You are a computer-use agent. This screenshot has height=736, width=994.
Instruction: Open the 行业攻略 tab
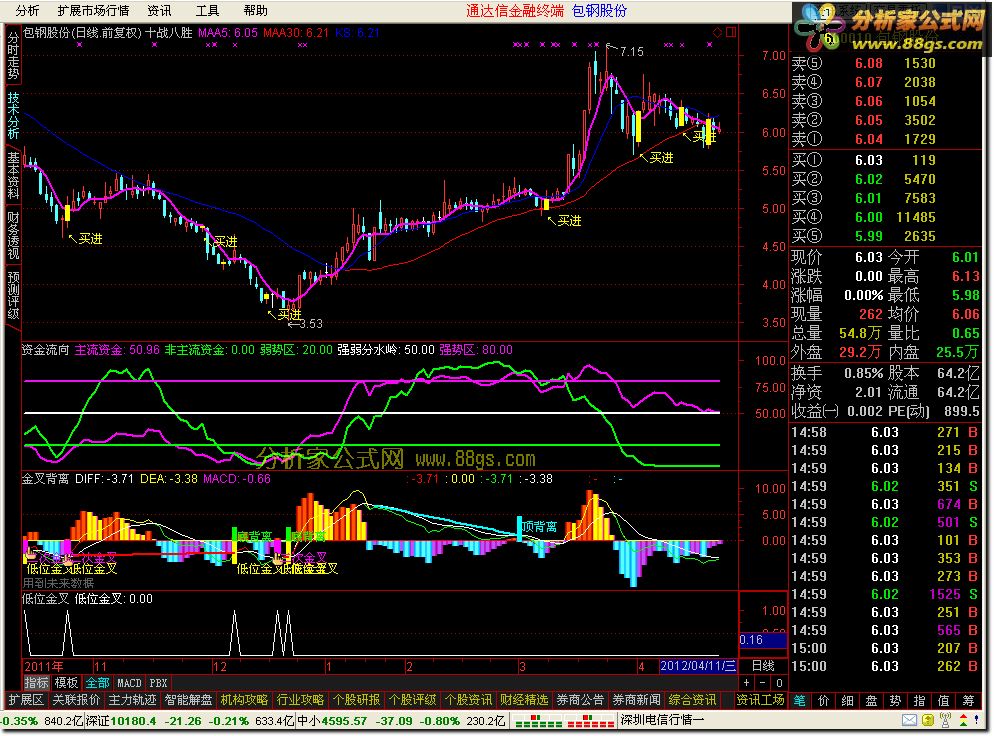point(300,700)
